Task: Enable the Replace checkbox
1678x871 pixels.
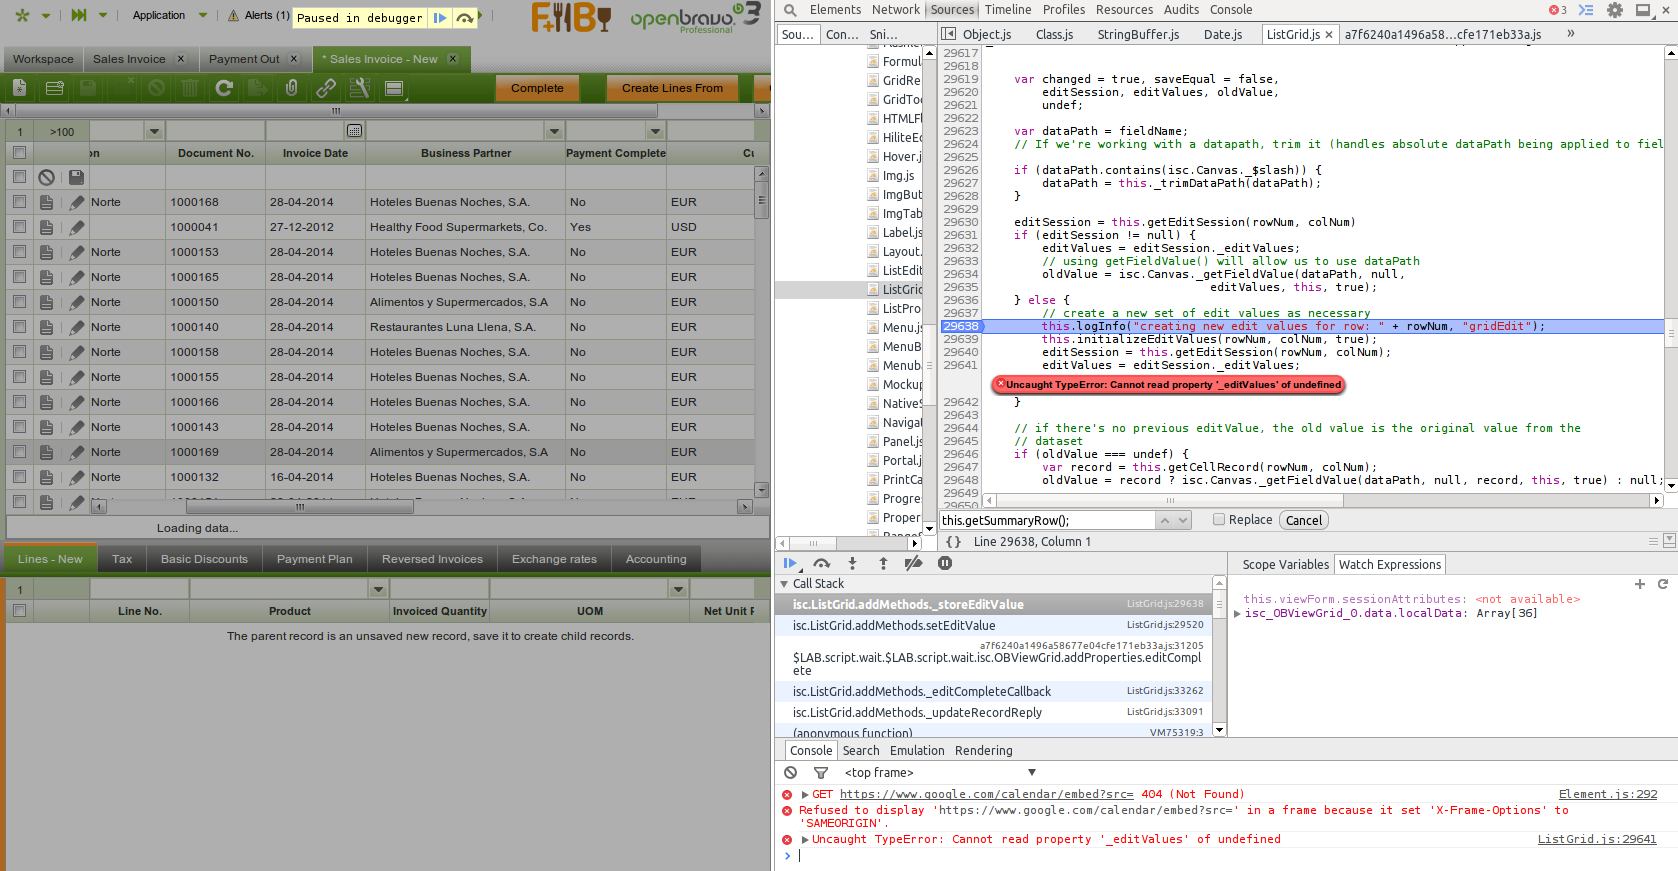Action: [1218, 520]
